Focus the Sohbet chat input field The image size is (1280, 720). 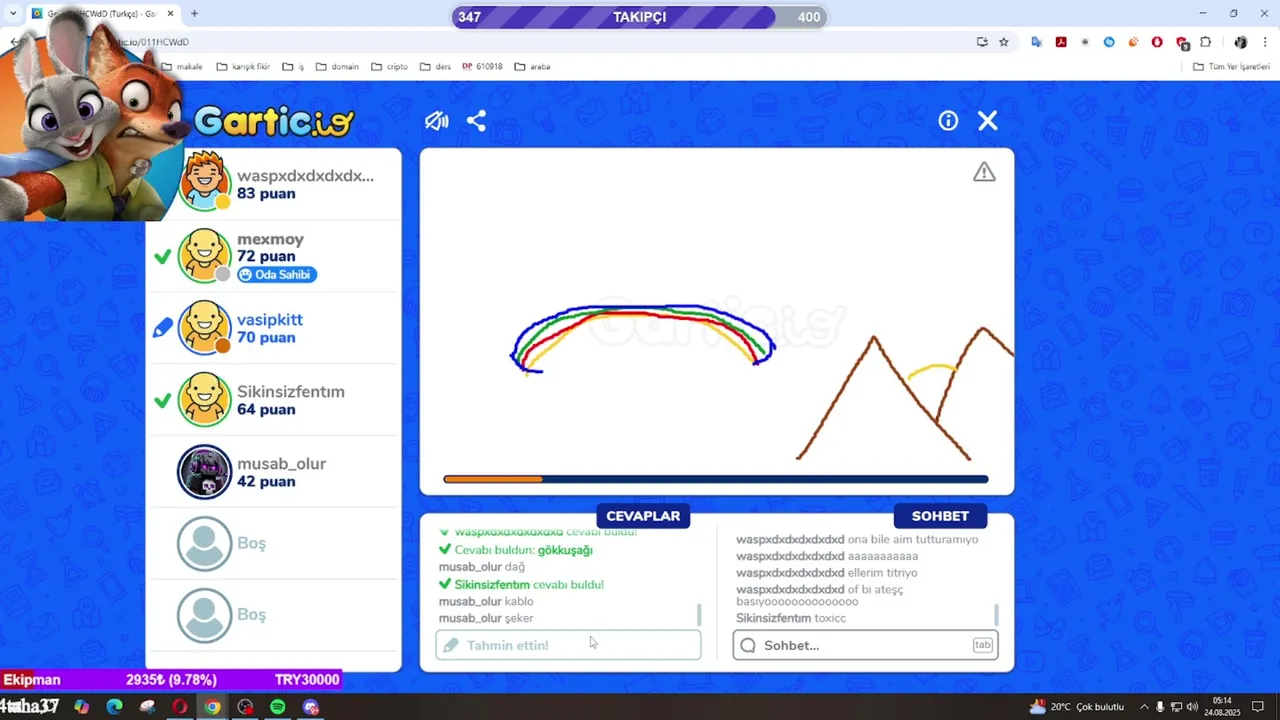pyautogui.click(x=865, y=645)
